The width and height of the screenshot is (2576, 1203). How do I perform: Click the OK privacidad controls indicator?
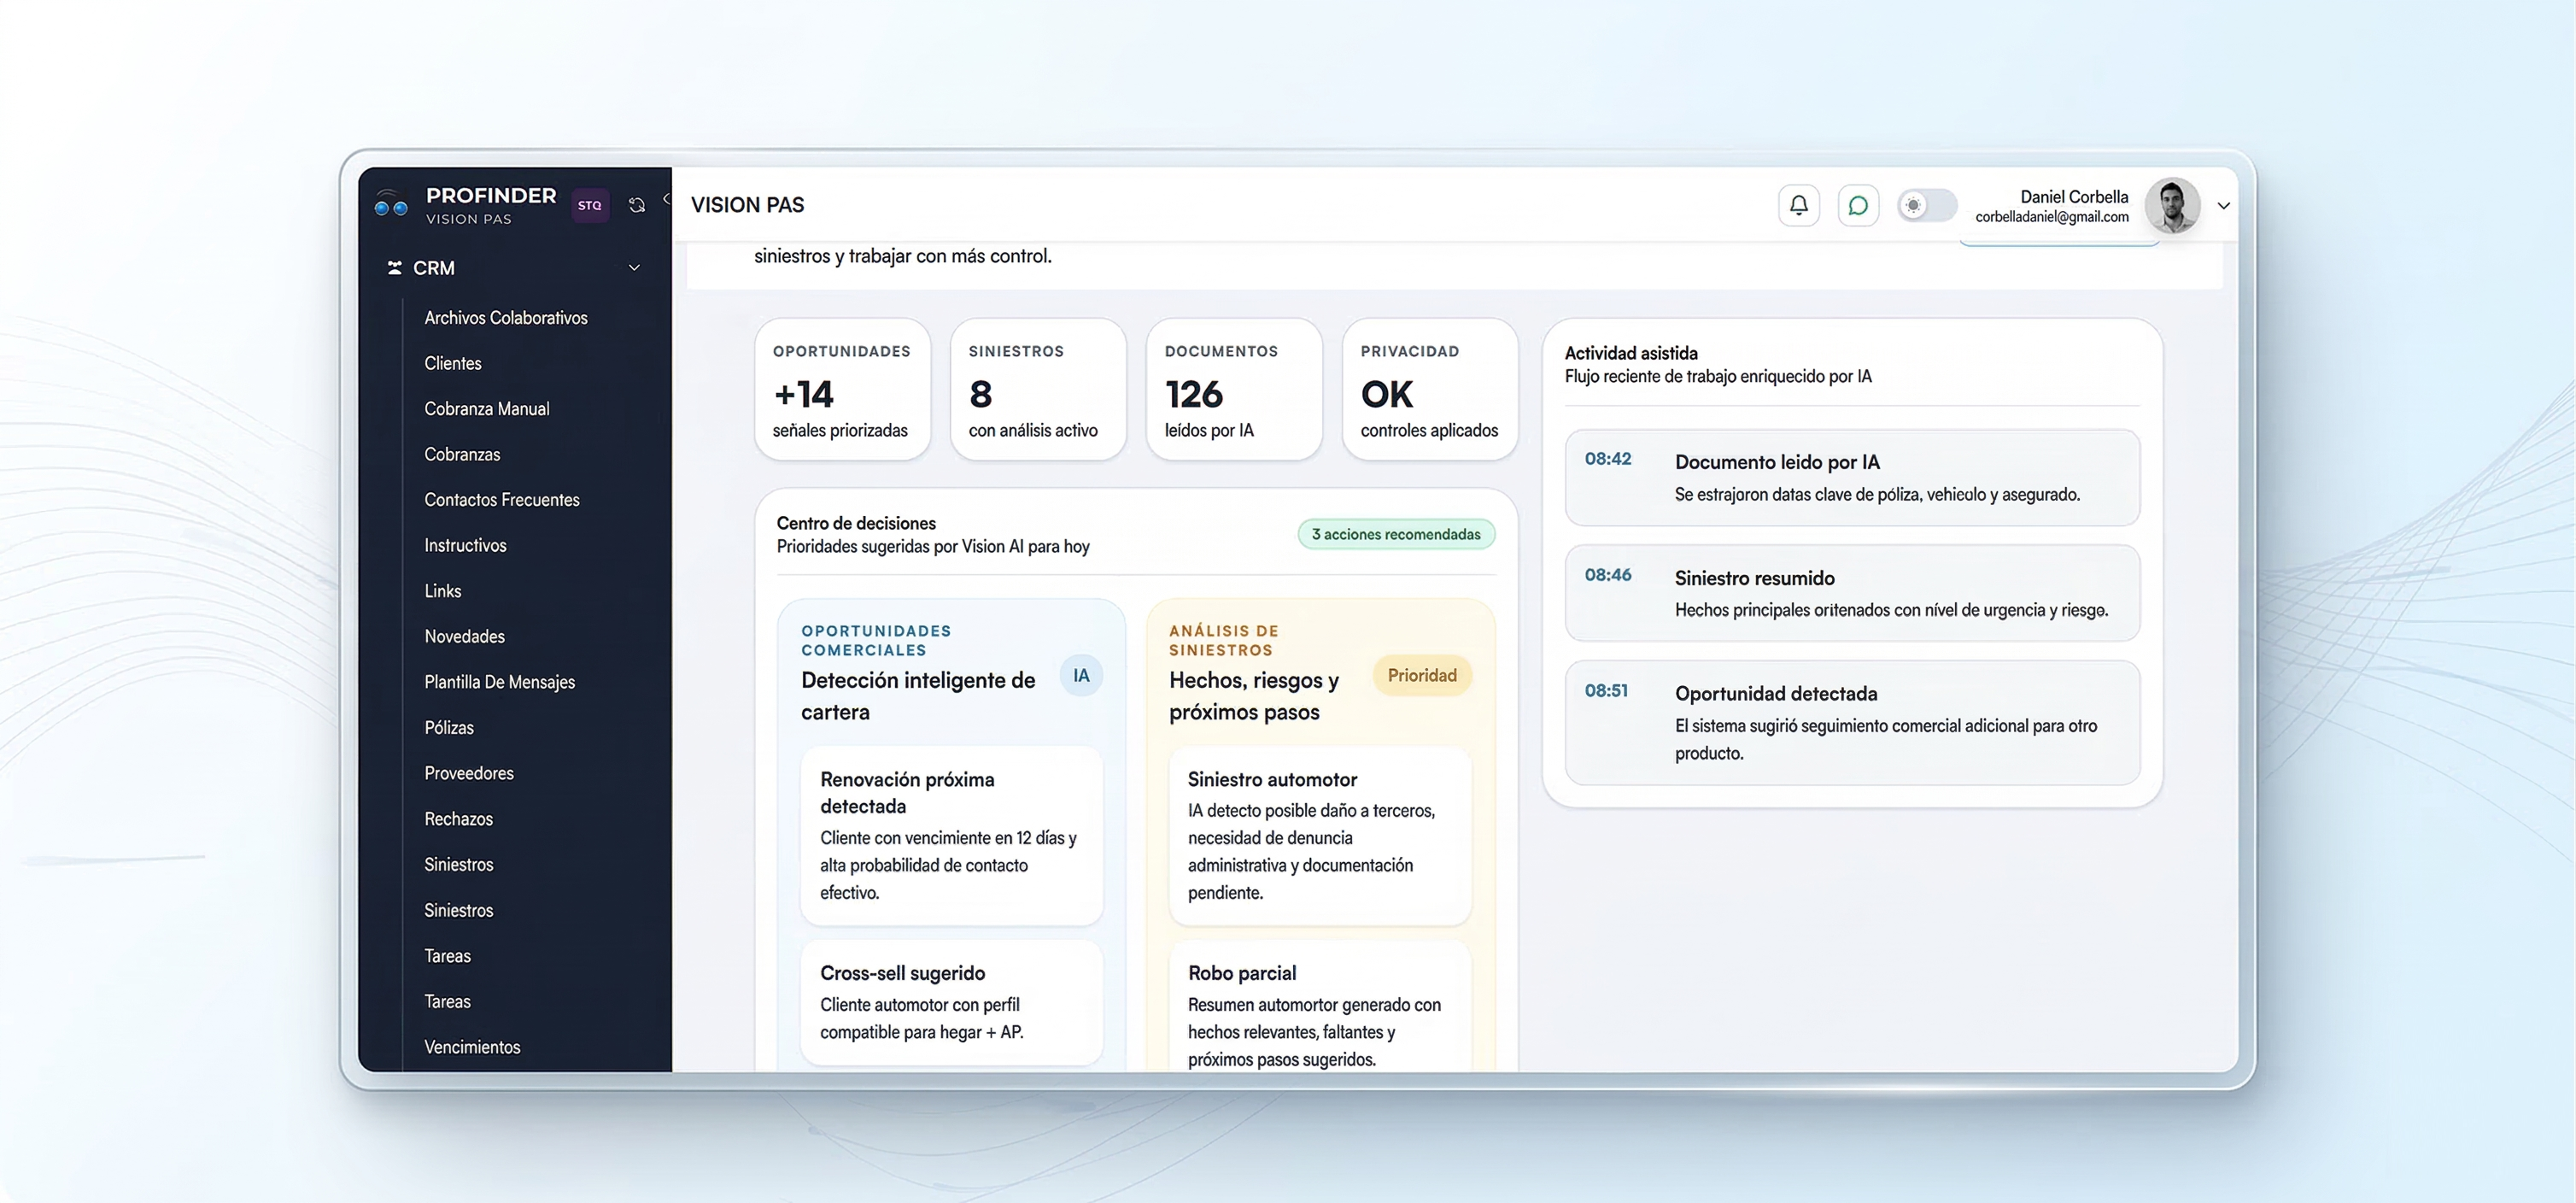[x=1429, y=389]
